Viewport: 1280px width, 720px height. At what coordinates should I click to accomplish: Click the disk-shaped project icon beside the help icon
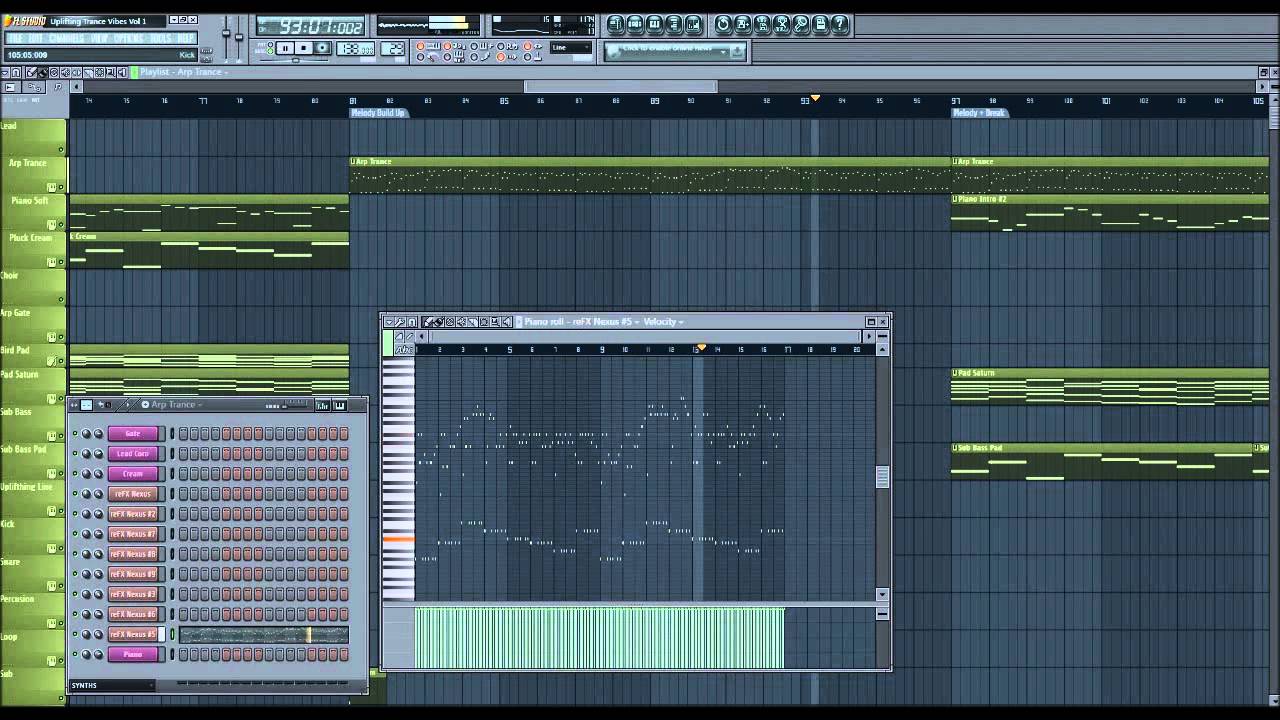point(820,24)
